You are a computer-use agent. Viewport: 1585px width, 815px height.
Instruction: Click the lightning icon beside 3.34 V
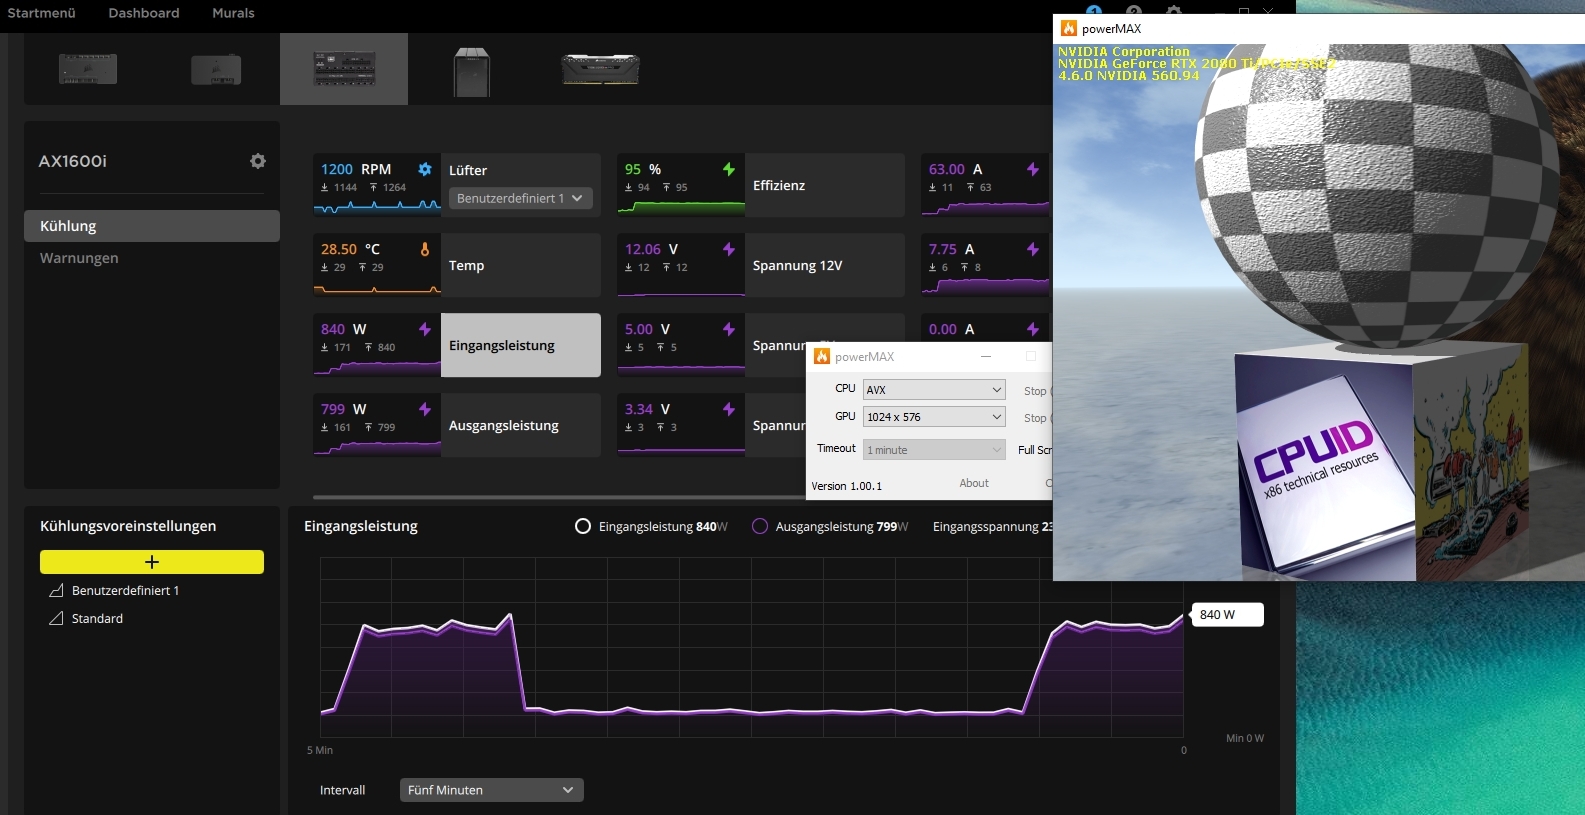(729, 409)
